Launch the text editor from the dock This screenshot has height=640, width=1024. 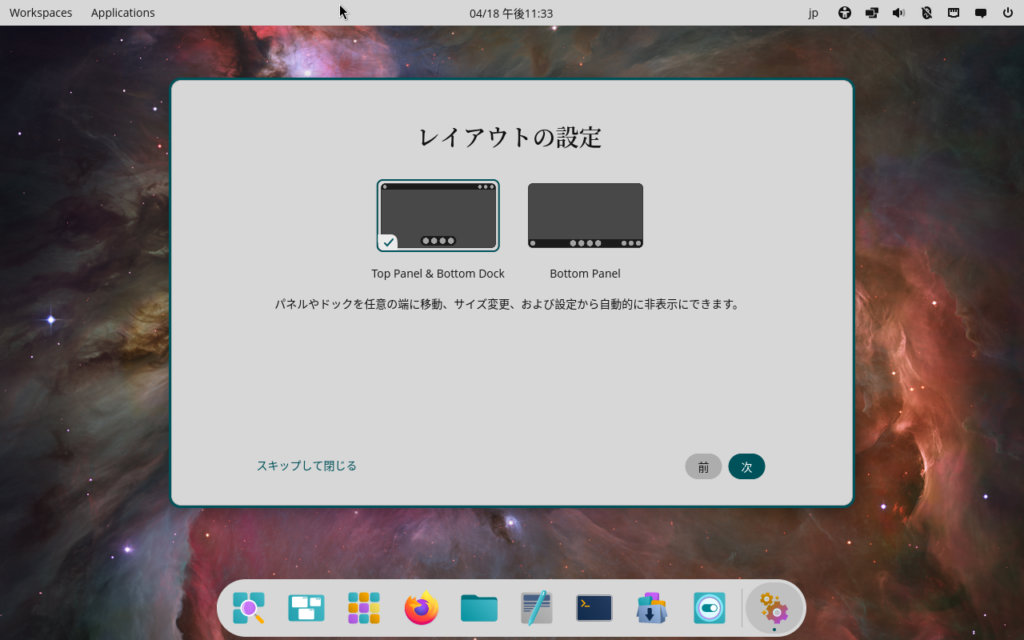pyautogui.click(x=536, y=608)
